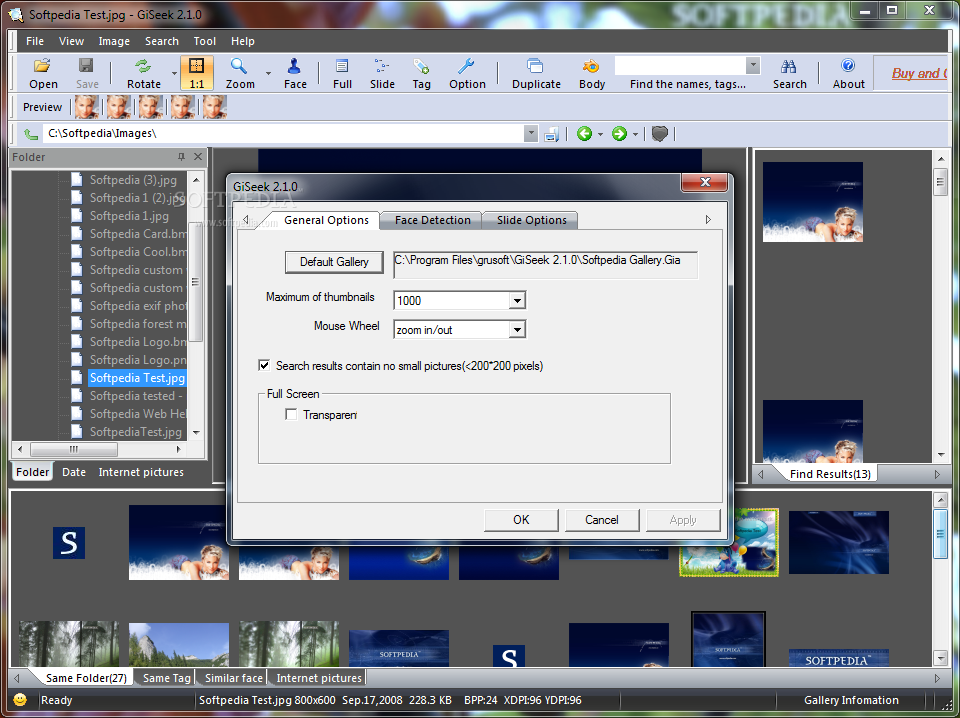This screenshot has height=718, width=960.
Task: Select Softpedia 1.jpg file
Action: point(129,215)
